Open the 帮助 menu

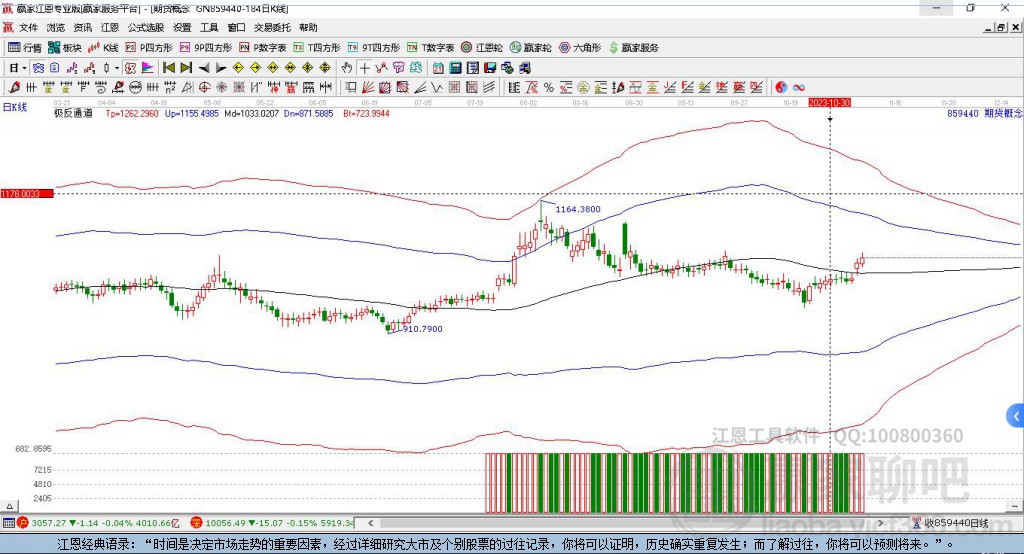pos(308,27)
